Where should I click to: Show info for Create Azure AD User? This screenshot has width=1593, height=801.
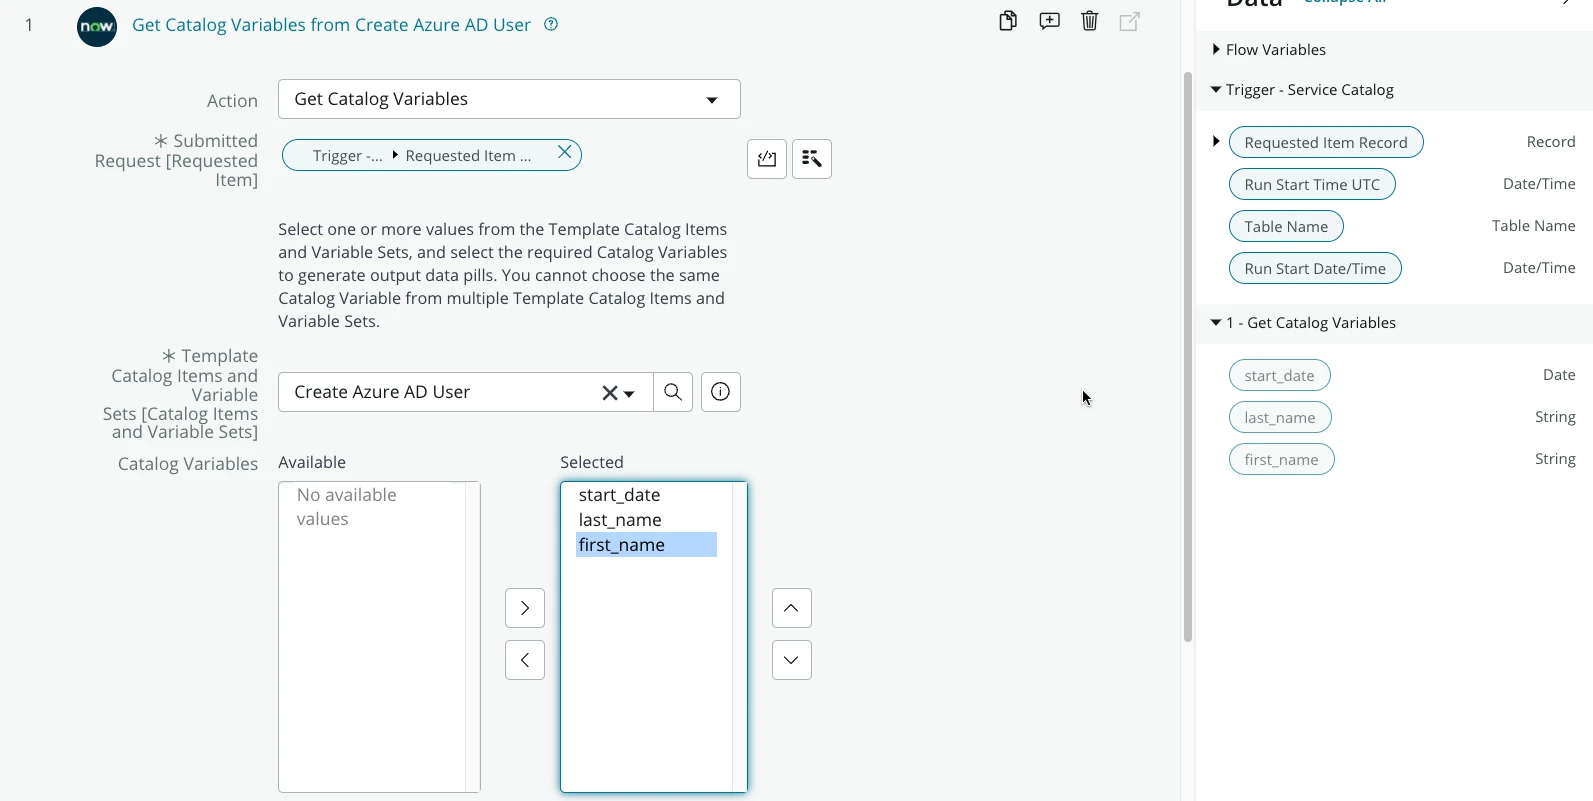pos(721,392)
